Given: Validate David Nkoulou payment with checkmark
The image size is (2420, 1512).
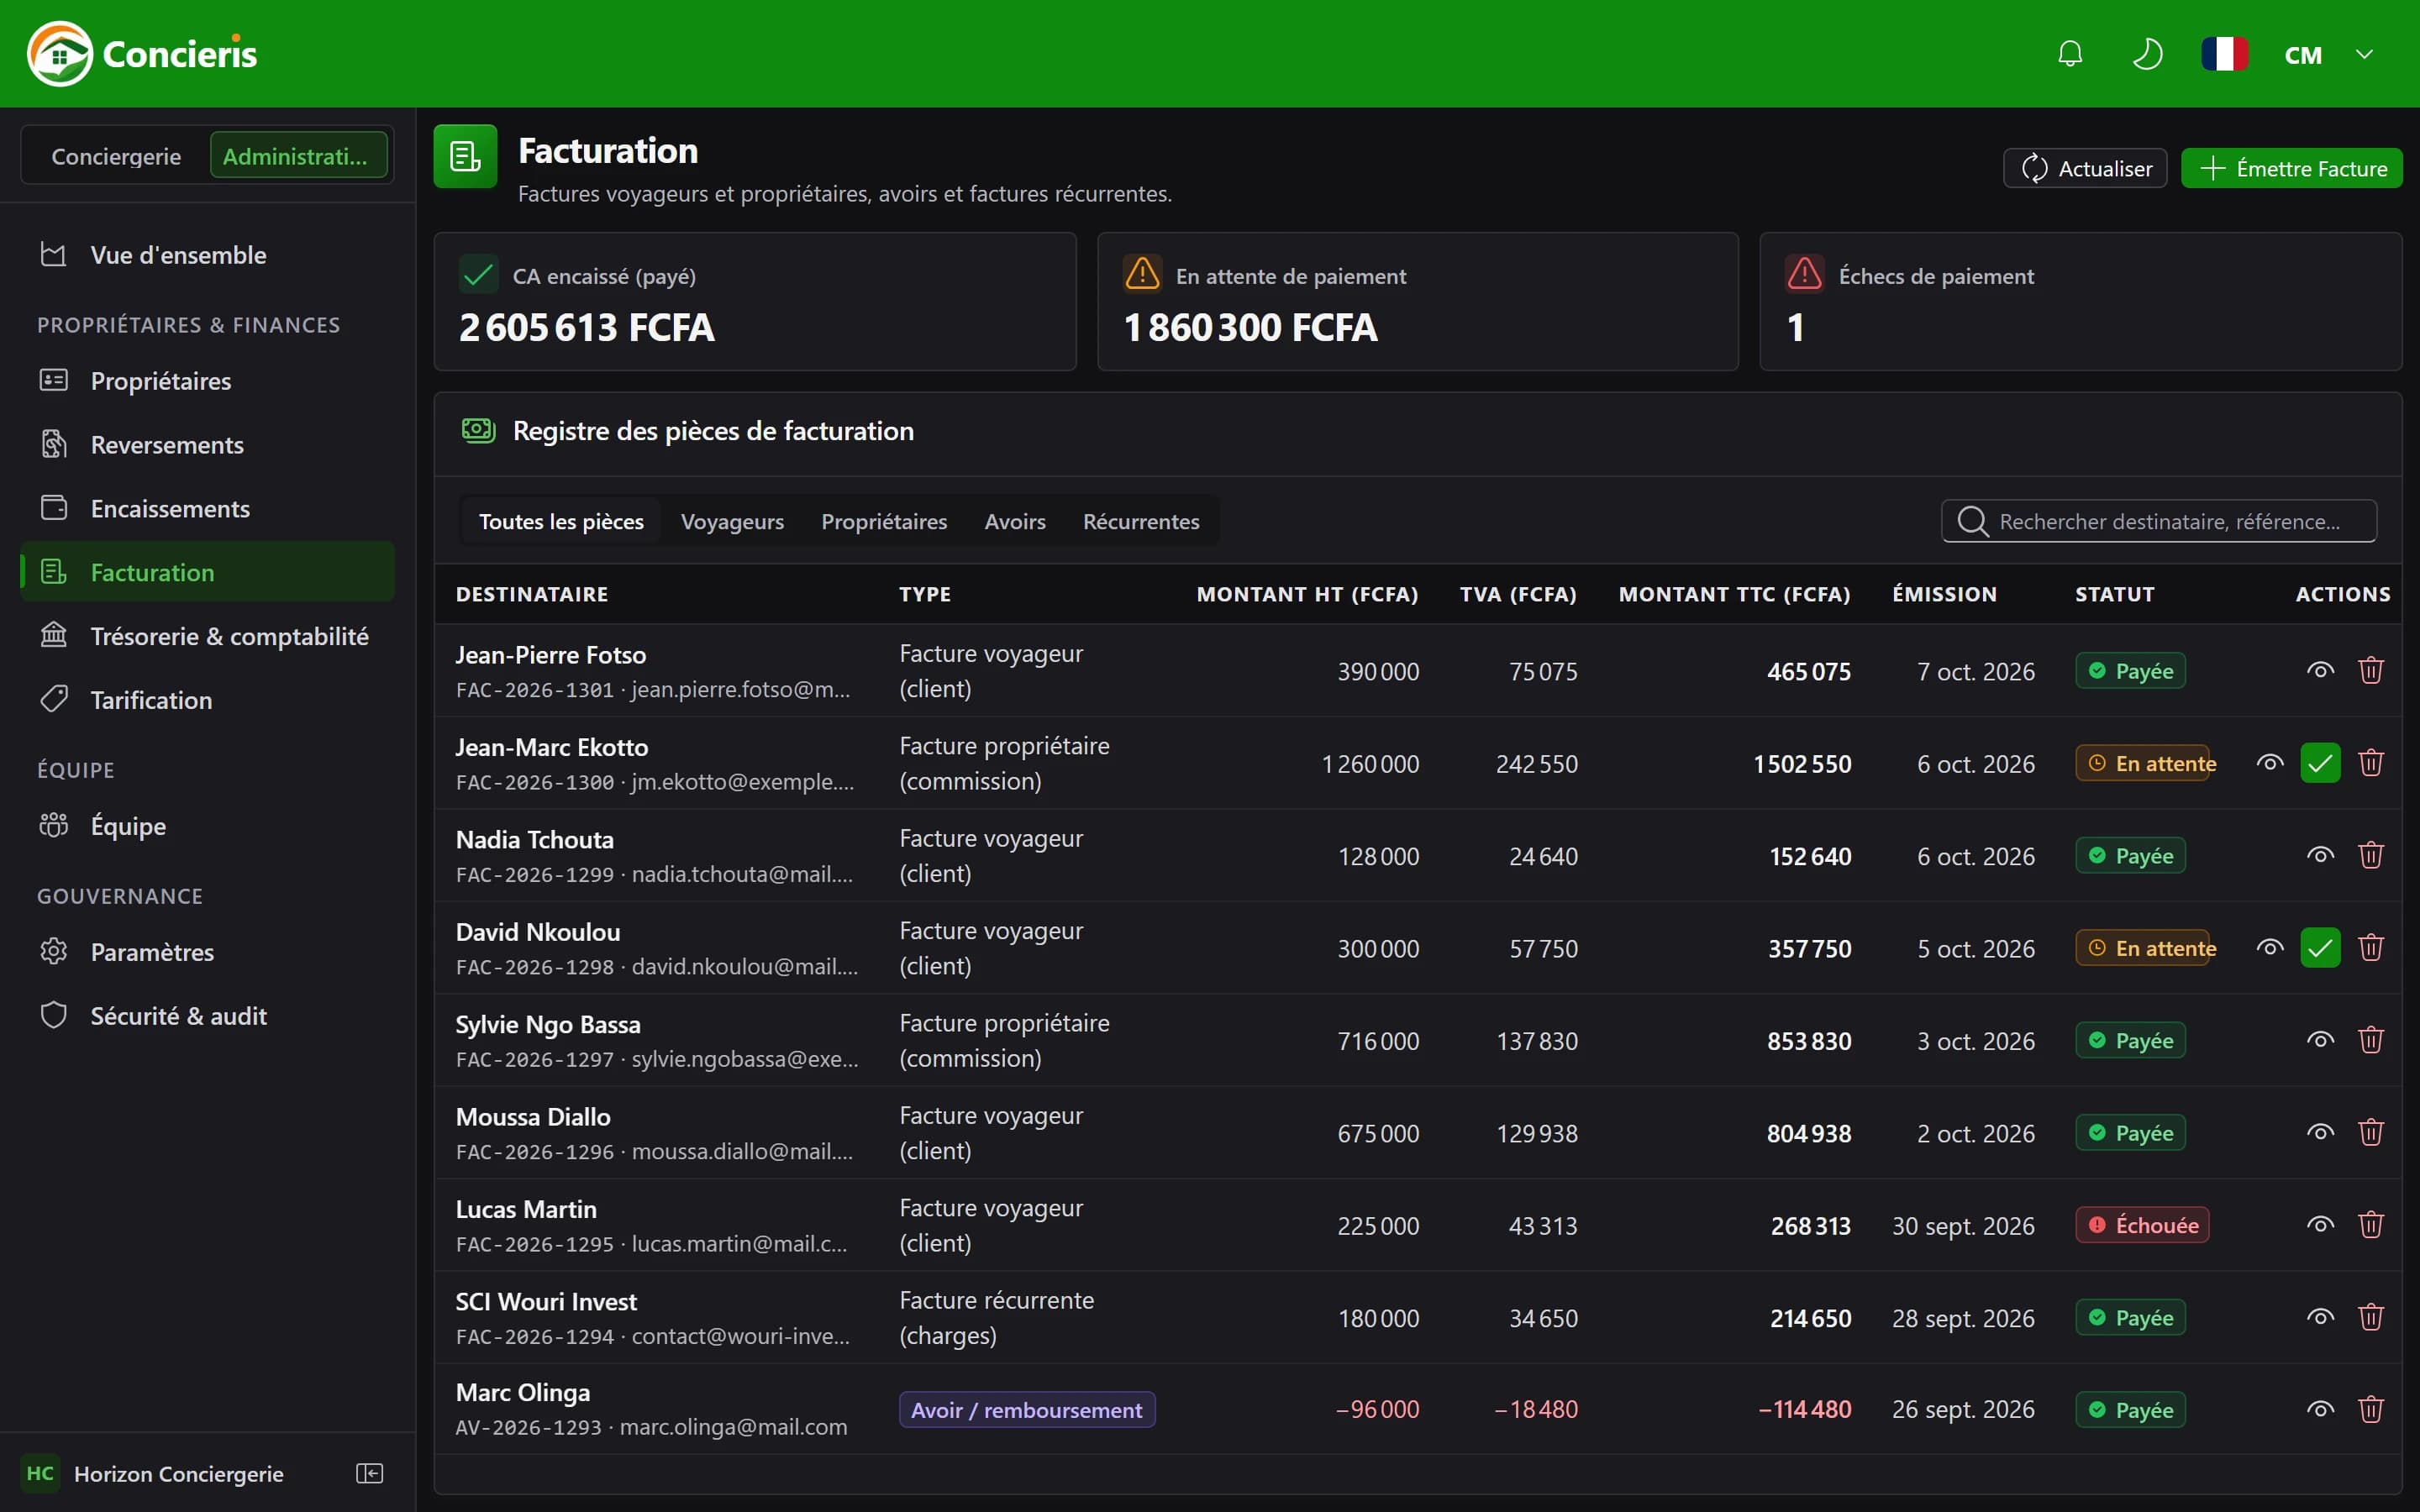Looking at the screenshot, I should (x=2320, y=948).
